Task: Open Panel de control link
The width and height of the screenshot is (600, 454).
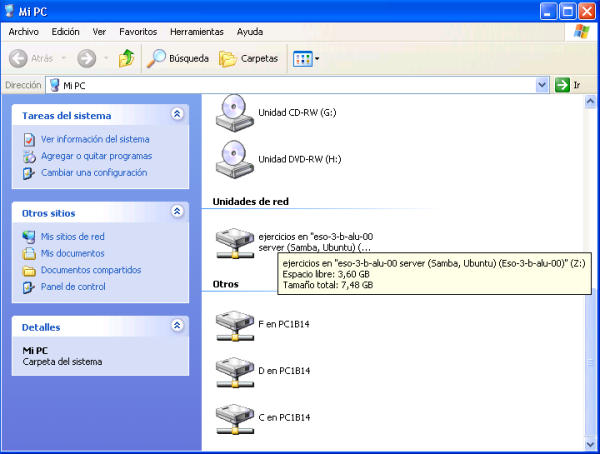Action: [73, 287]
